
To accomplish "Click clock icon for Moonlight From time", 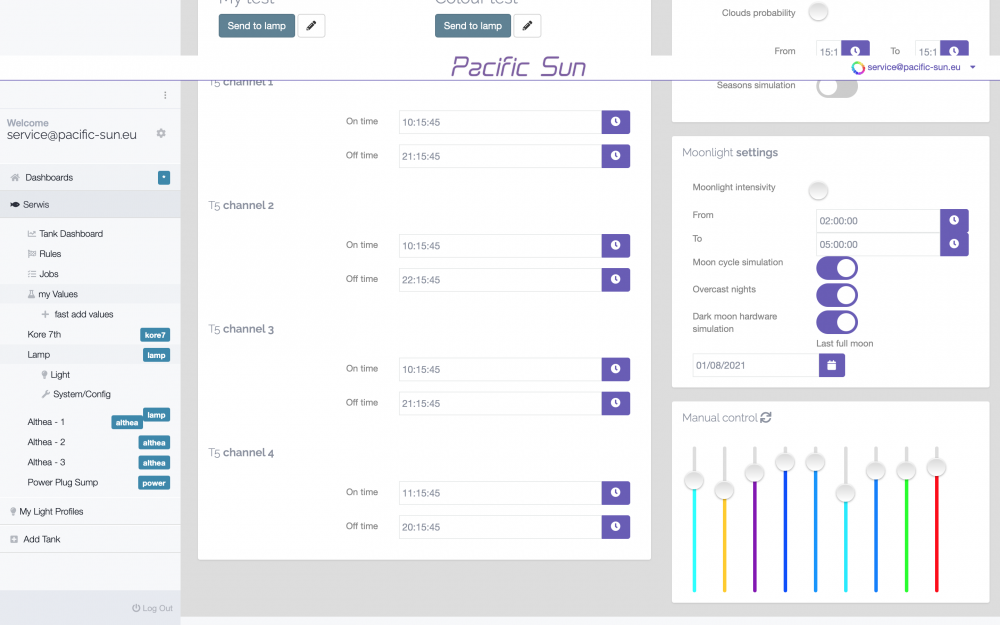I will (x=954, y=220).
